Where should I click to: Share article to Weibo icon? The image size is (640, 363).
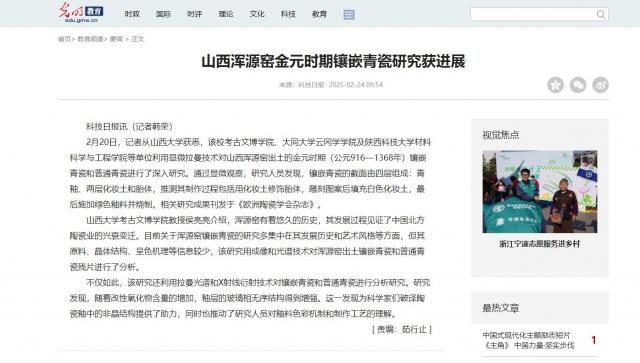600,85
